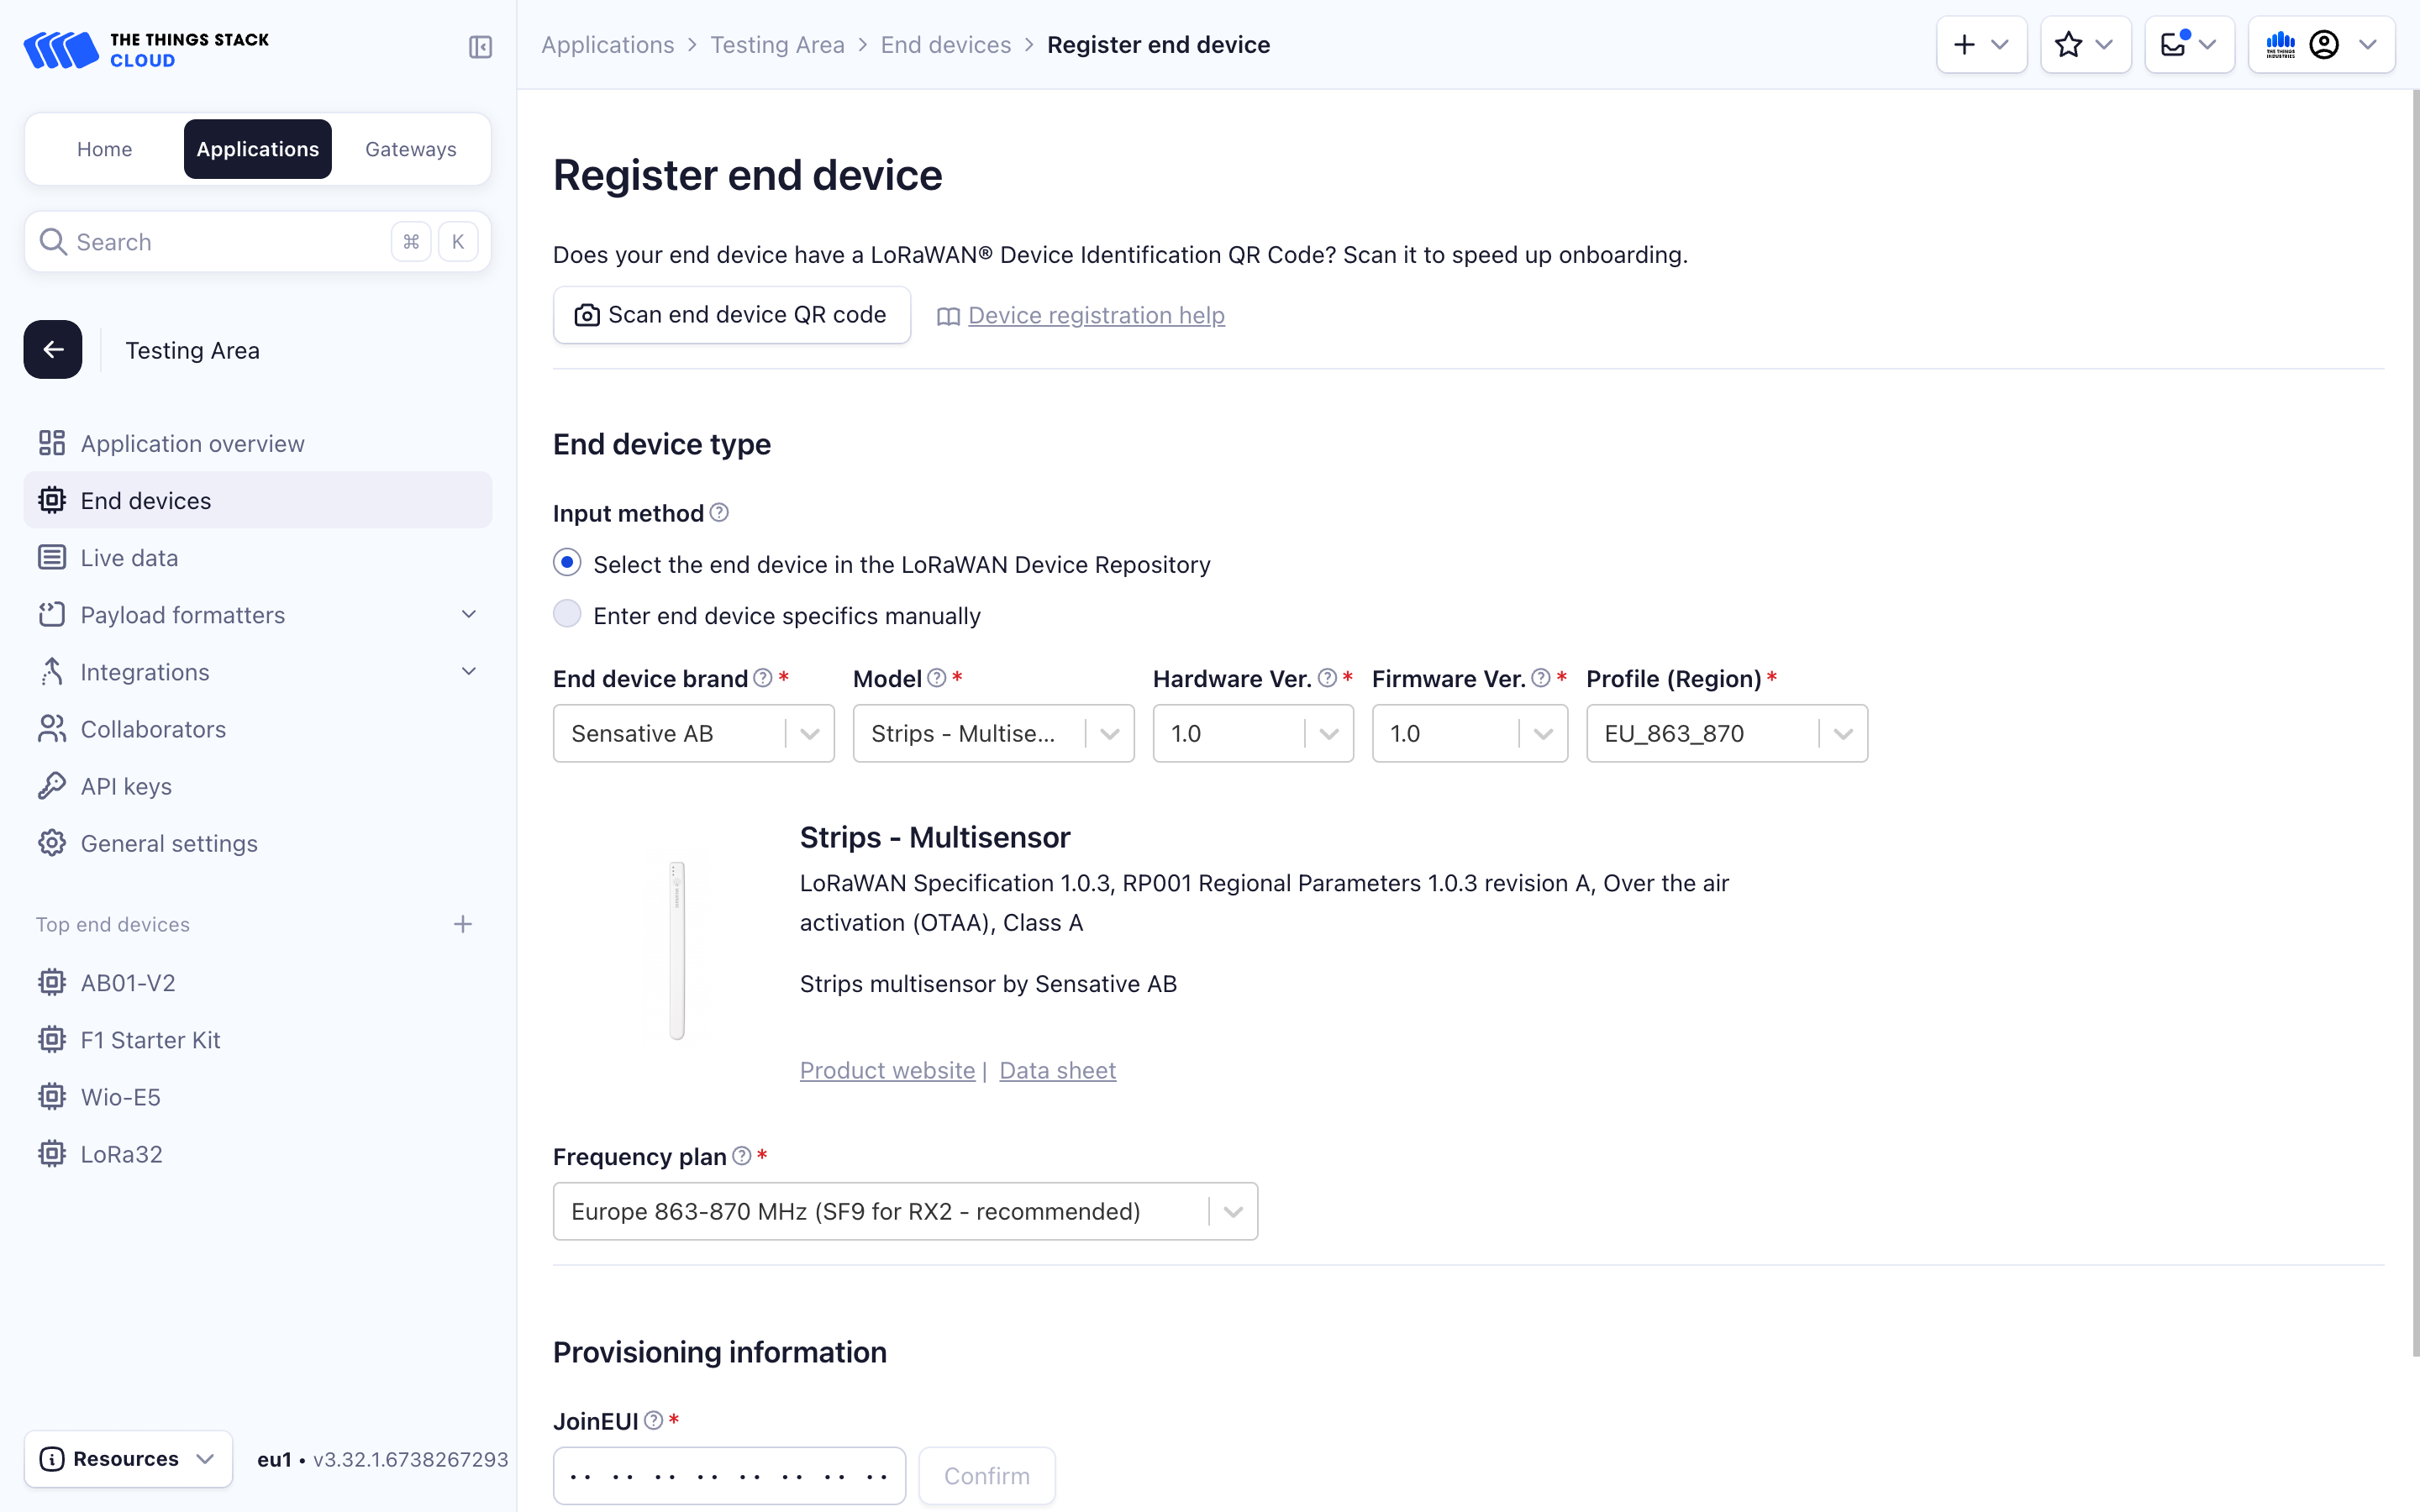Expand the End device brand dropdown
Screen dimensions: 2420x1512
(x=810, y=733)
